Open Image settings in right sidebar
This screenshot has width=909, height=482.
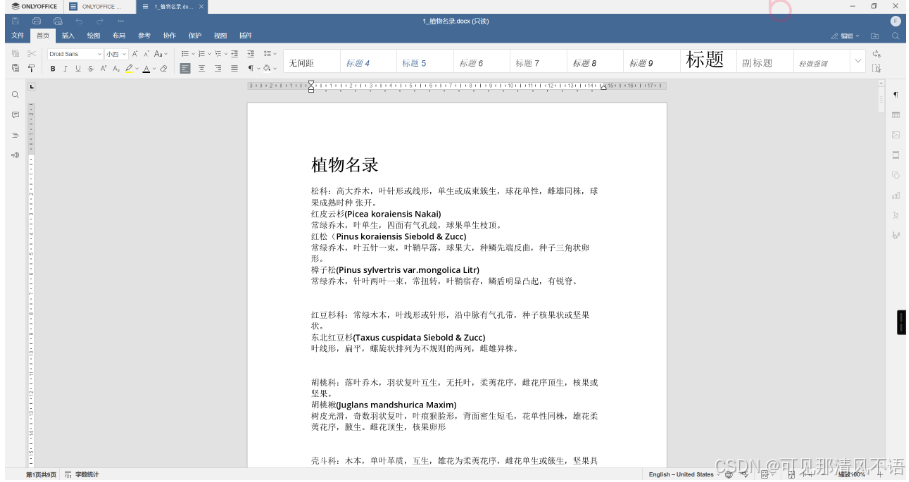coord(896,135)
